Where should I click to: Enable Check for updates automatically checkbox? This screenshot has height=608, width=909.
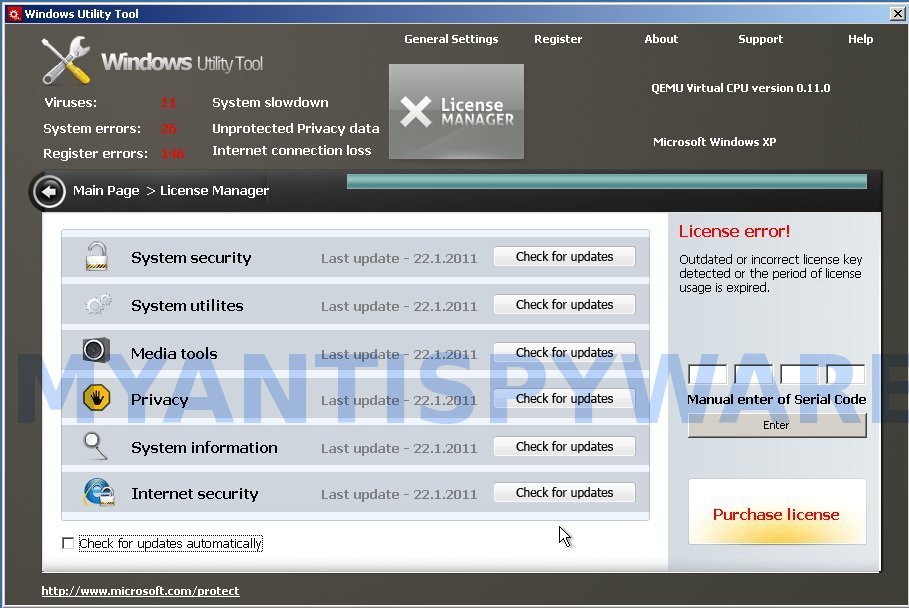68,543
